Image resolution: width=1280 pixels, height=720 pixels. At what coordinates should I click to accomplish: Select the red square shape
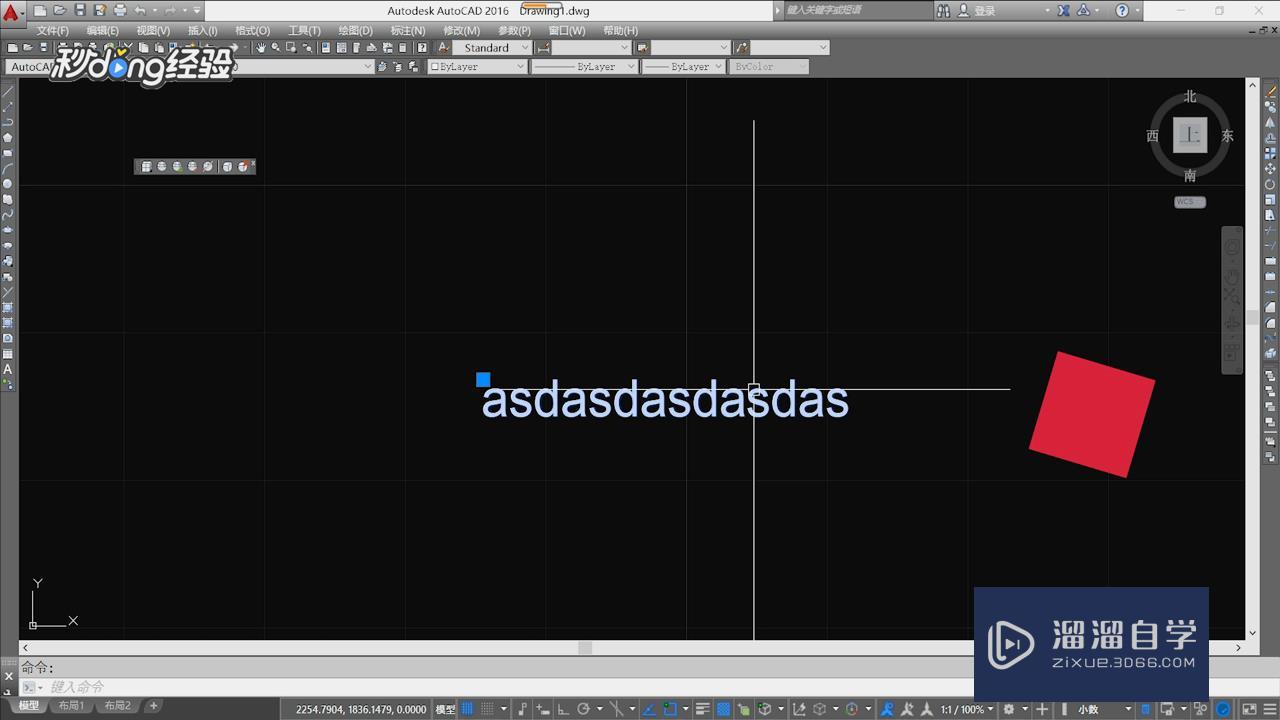pos(1092,414)
